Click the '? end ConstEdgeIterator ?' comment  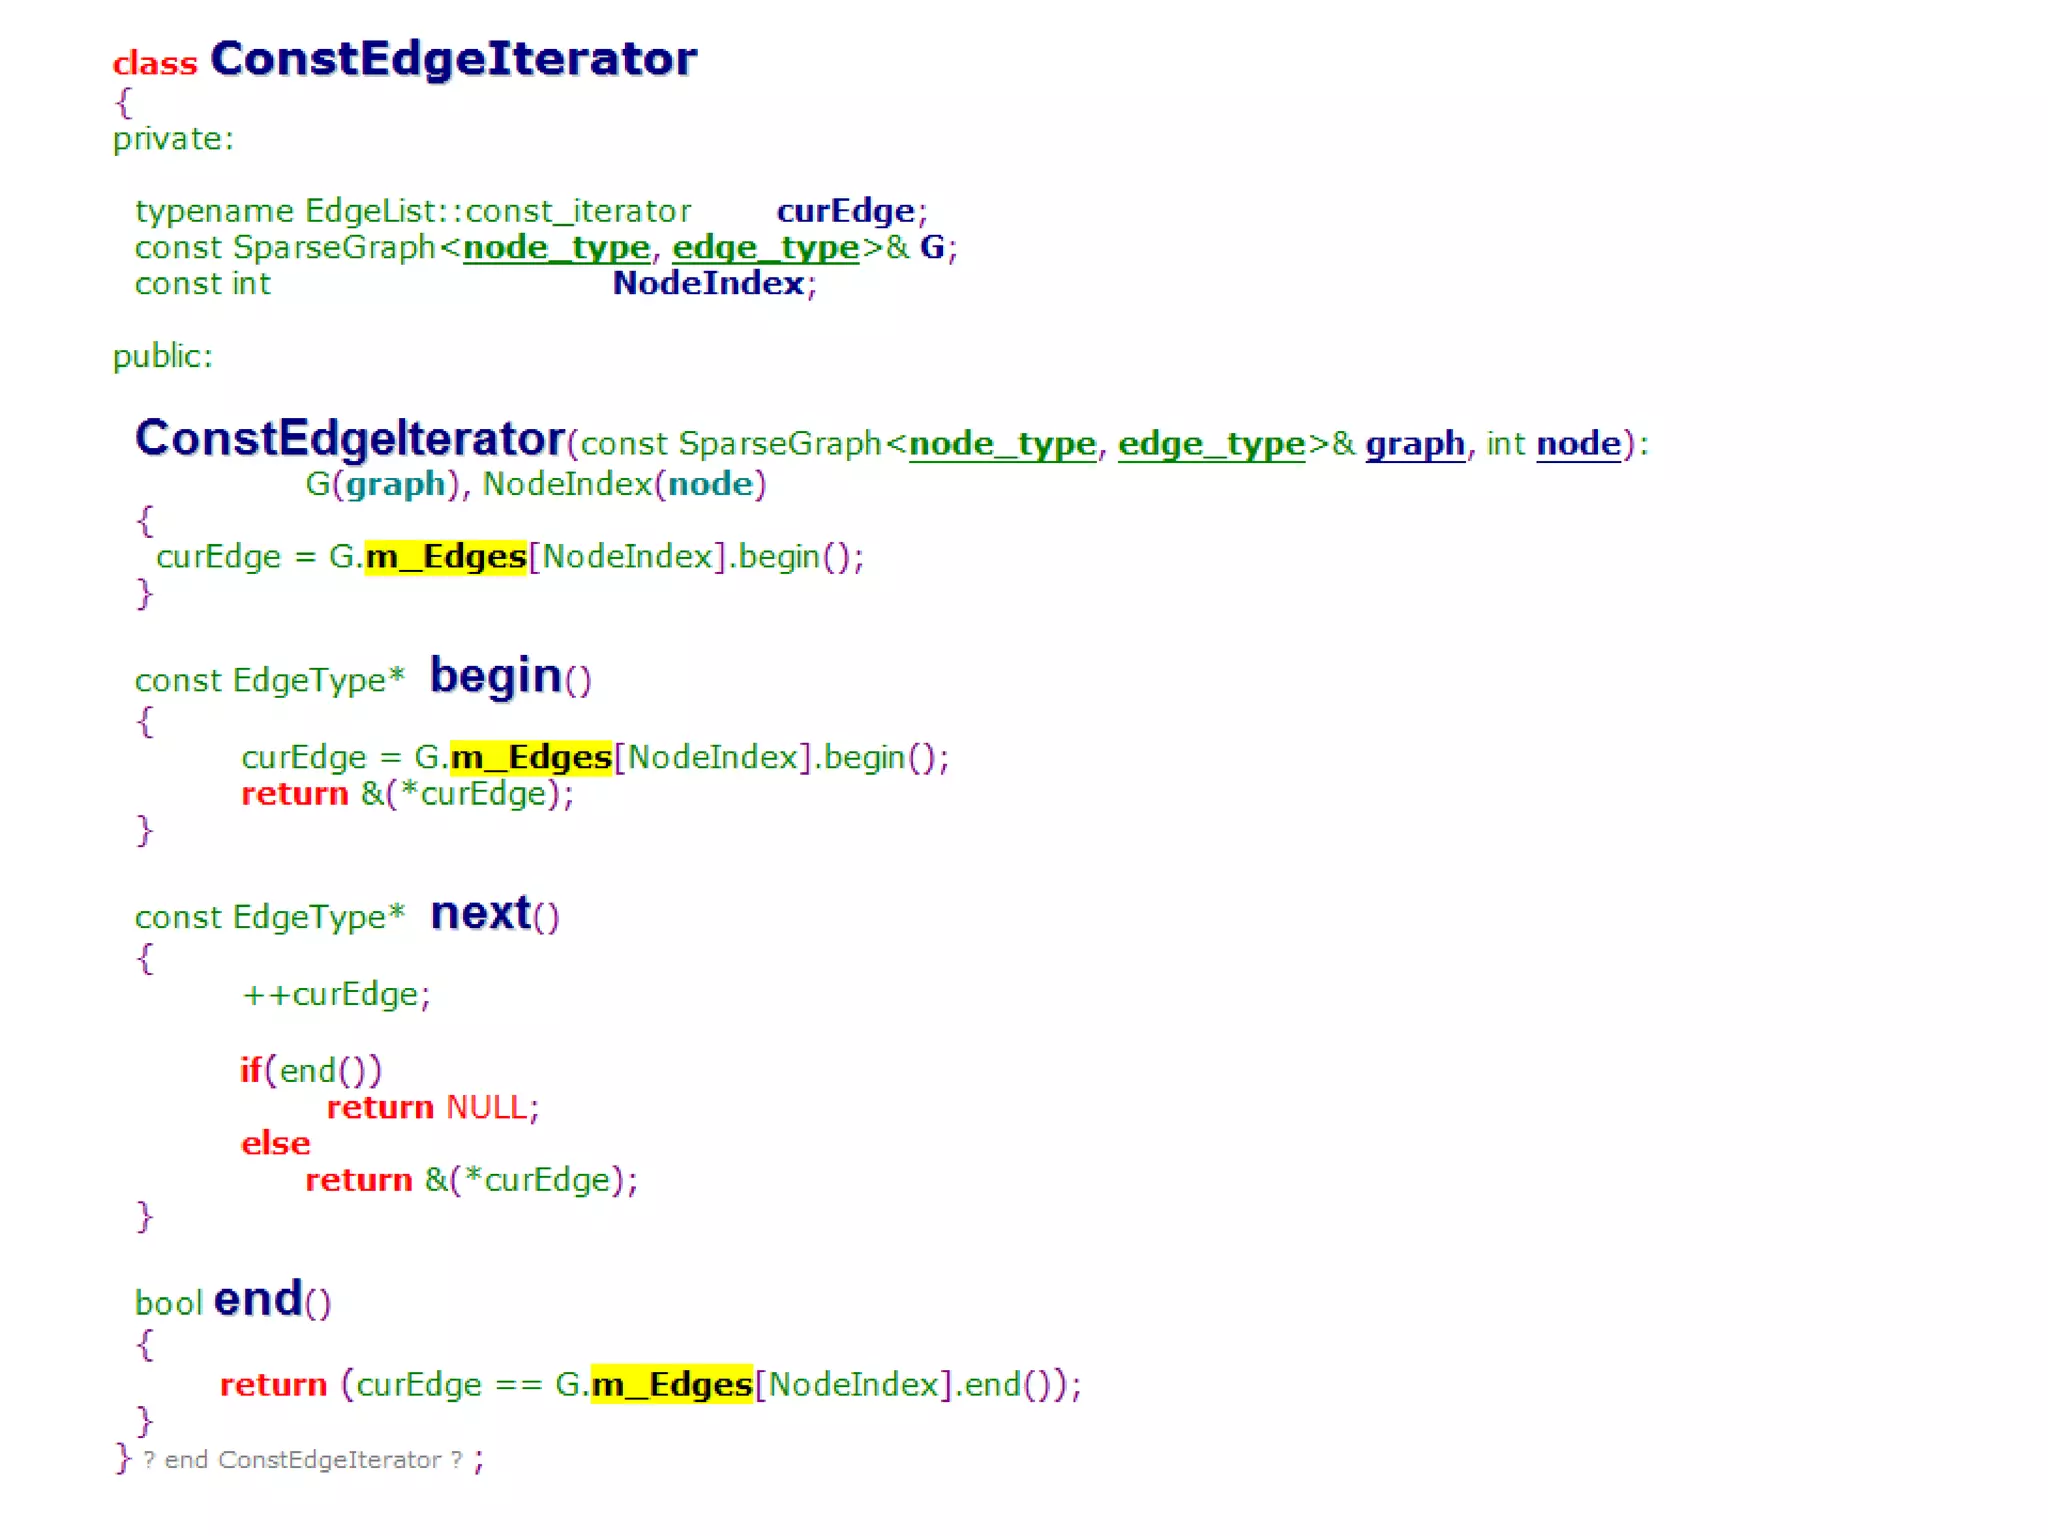point(302,1460)
